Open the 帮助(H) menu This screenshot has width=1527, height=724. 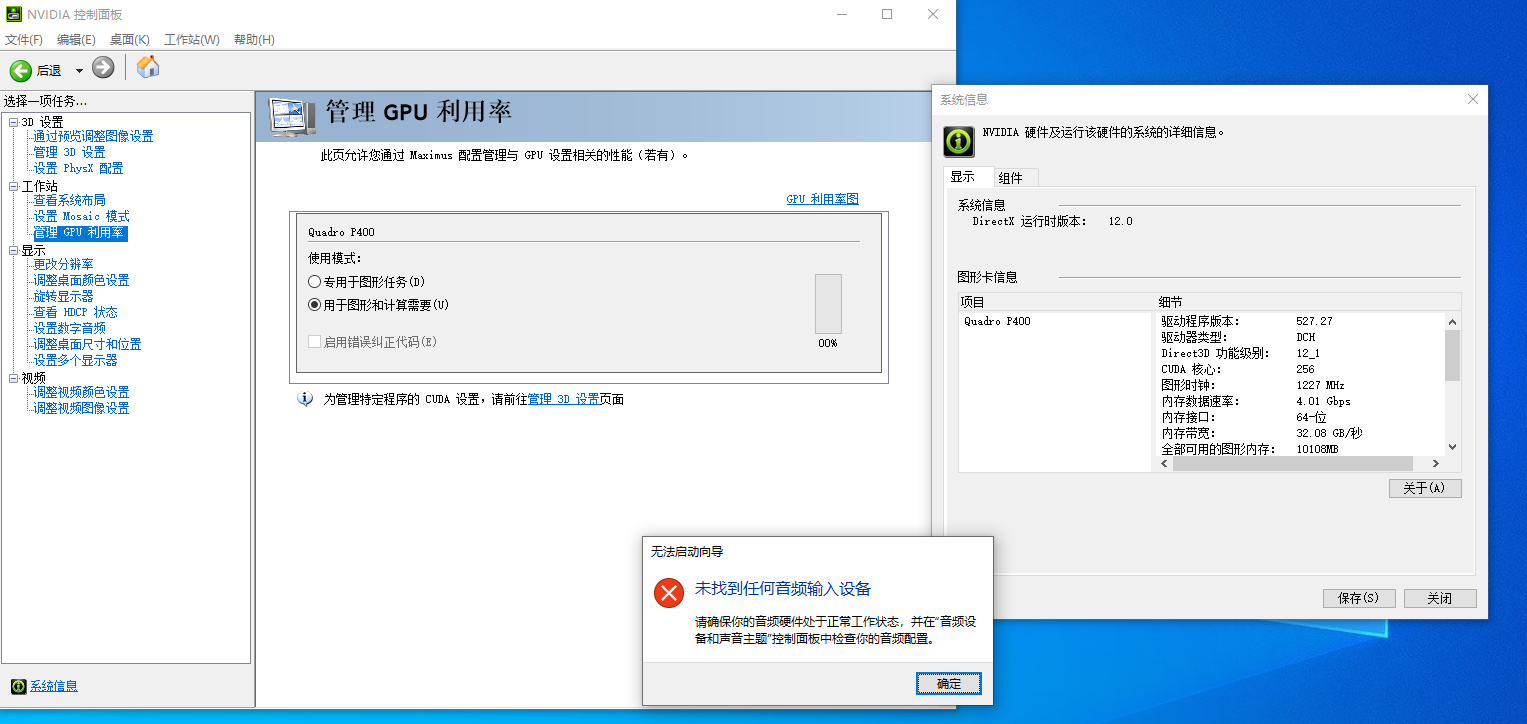(254, 40)
